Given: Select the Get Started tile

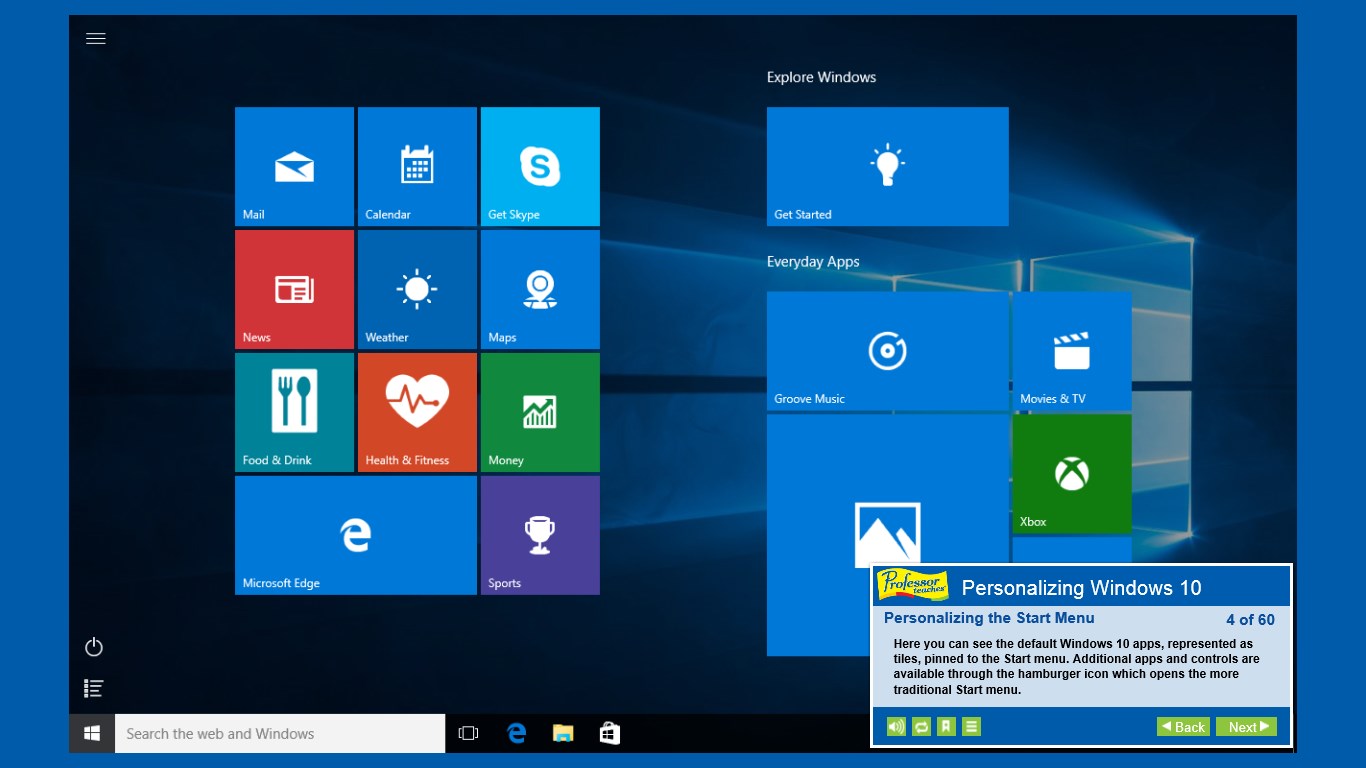Looking at the screenshot, I should [x=887, y=166].
